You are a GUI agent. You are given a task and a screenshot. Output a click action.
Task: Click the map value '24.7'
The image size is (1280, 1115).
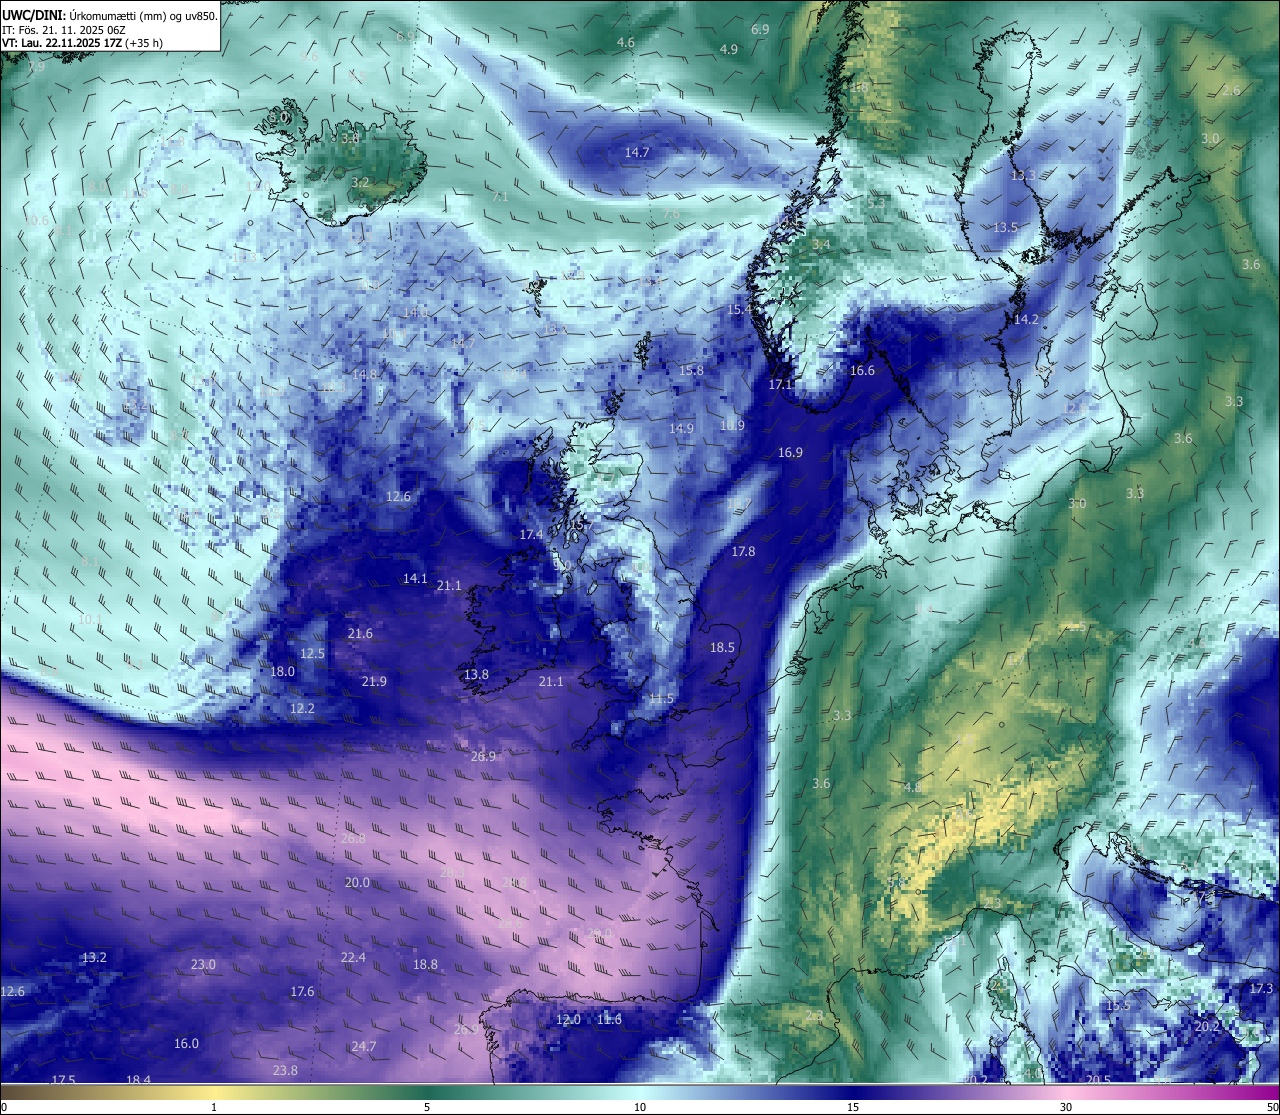click(x=364, y=1047)
